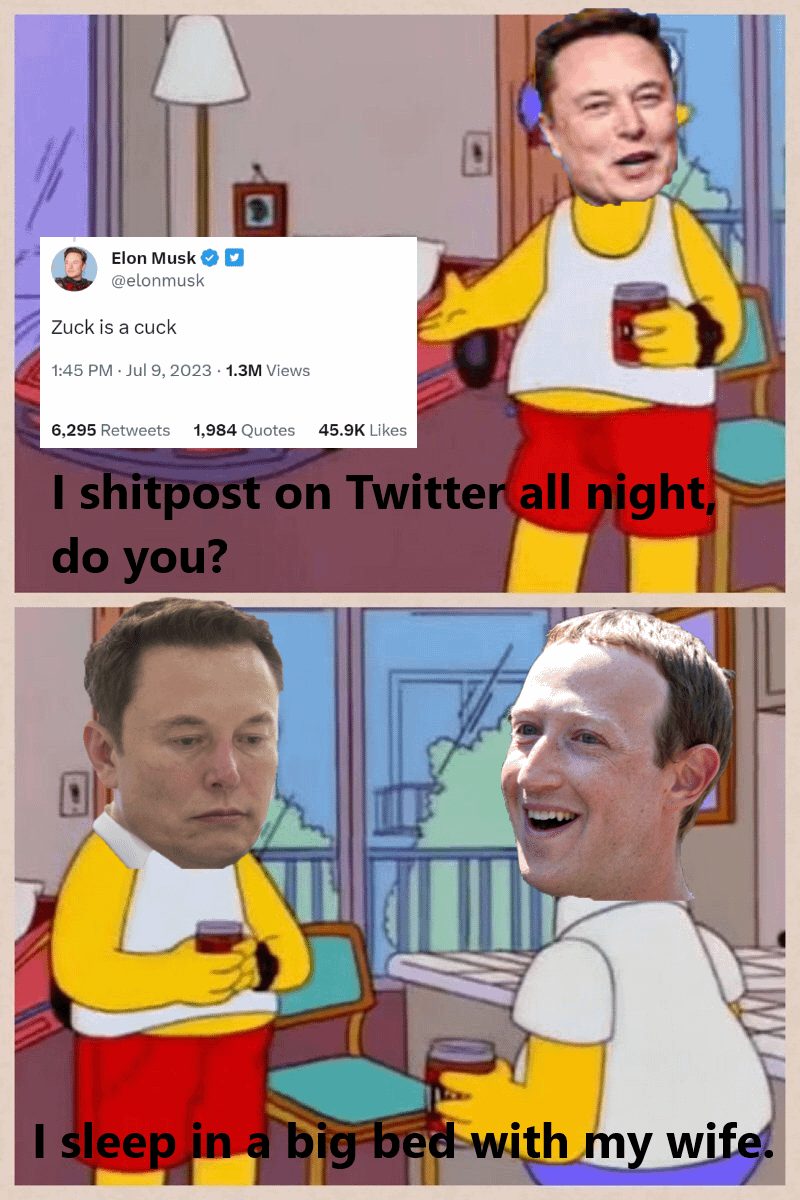Select the tweet text 'Zuck is a cuck'
800x1200 pixels.
[114, 327]
